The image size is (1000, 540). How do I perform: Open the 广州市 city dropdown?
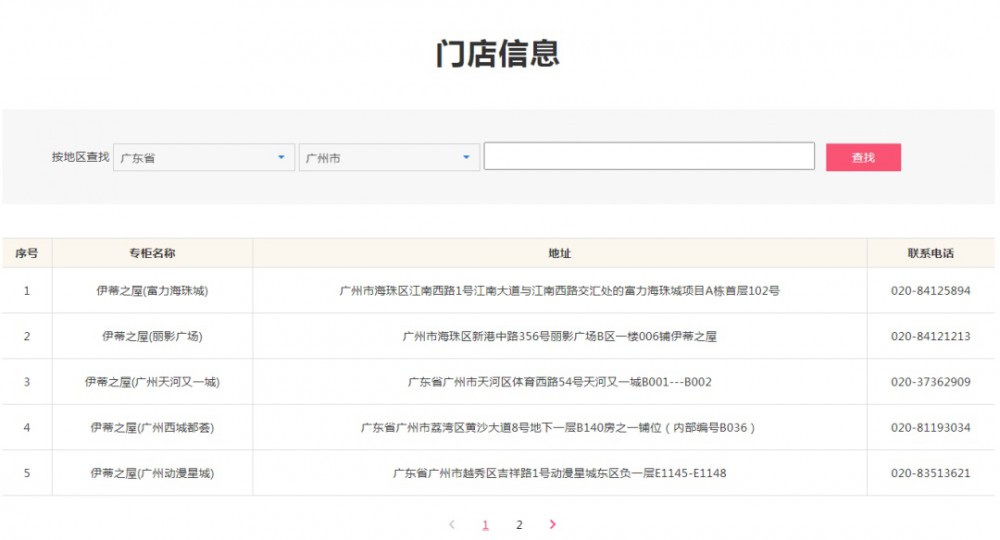(389, 157)
